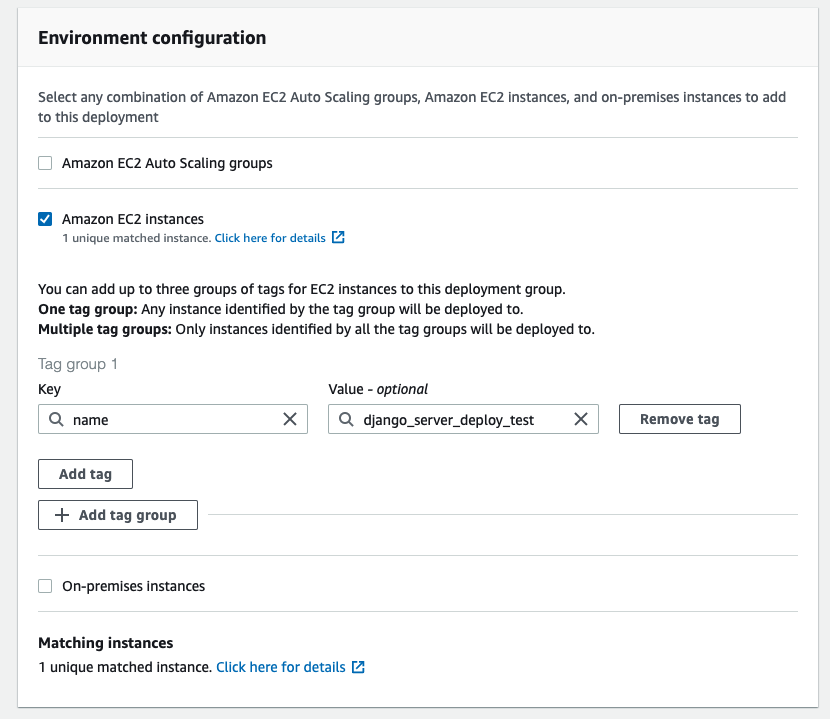Image resolution: width=830 pixels, height=719 pixels.
Task: Click the 'Amazon EC2 Auto Scaling groups' label
Action: (x=167, y=163)
